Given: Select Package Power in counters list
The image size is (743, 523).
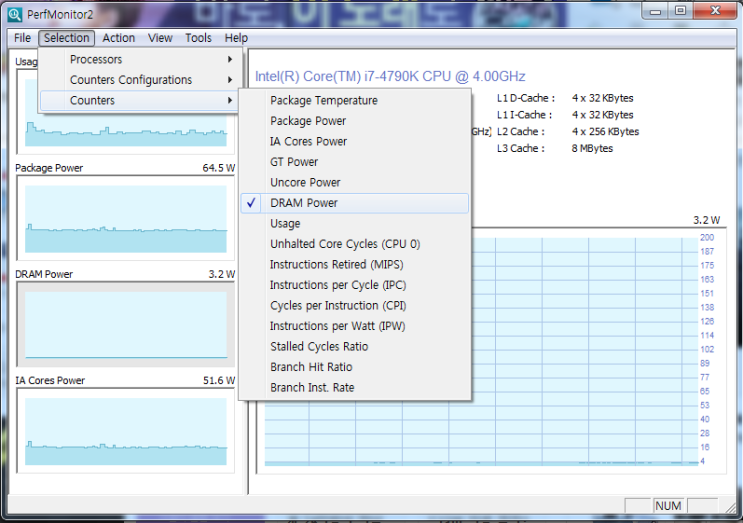Looking at the screenshot, I should (354, 121).
